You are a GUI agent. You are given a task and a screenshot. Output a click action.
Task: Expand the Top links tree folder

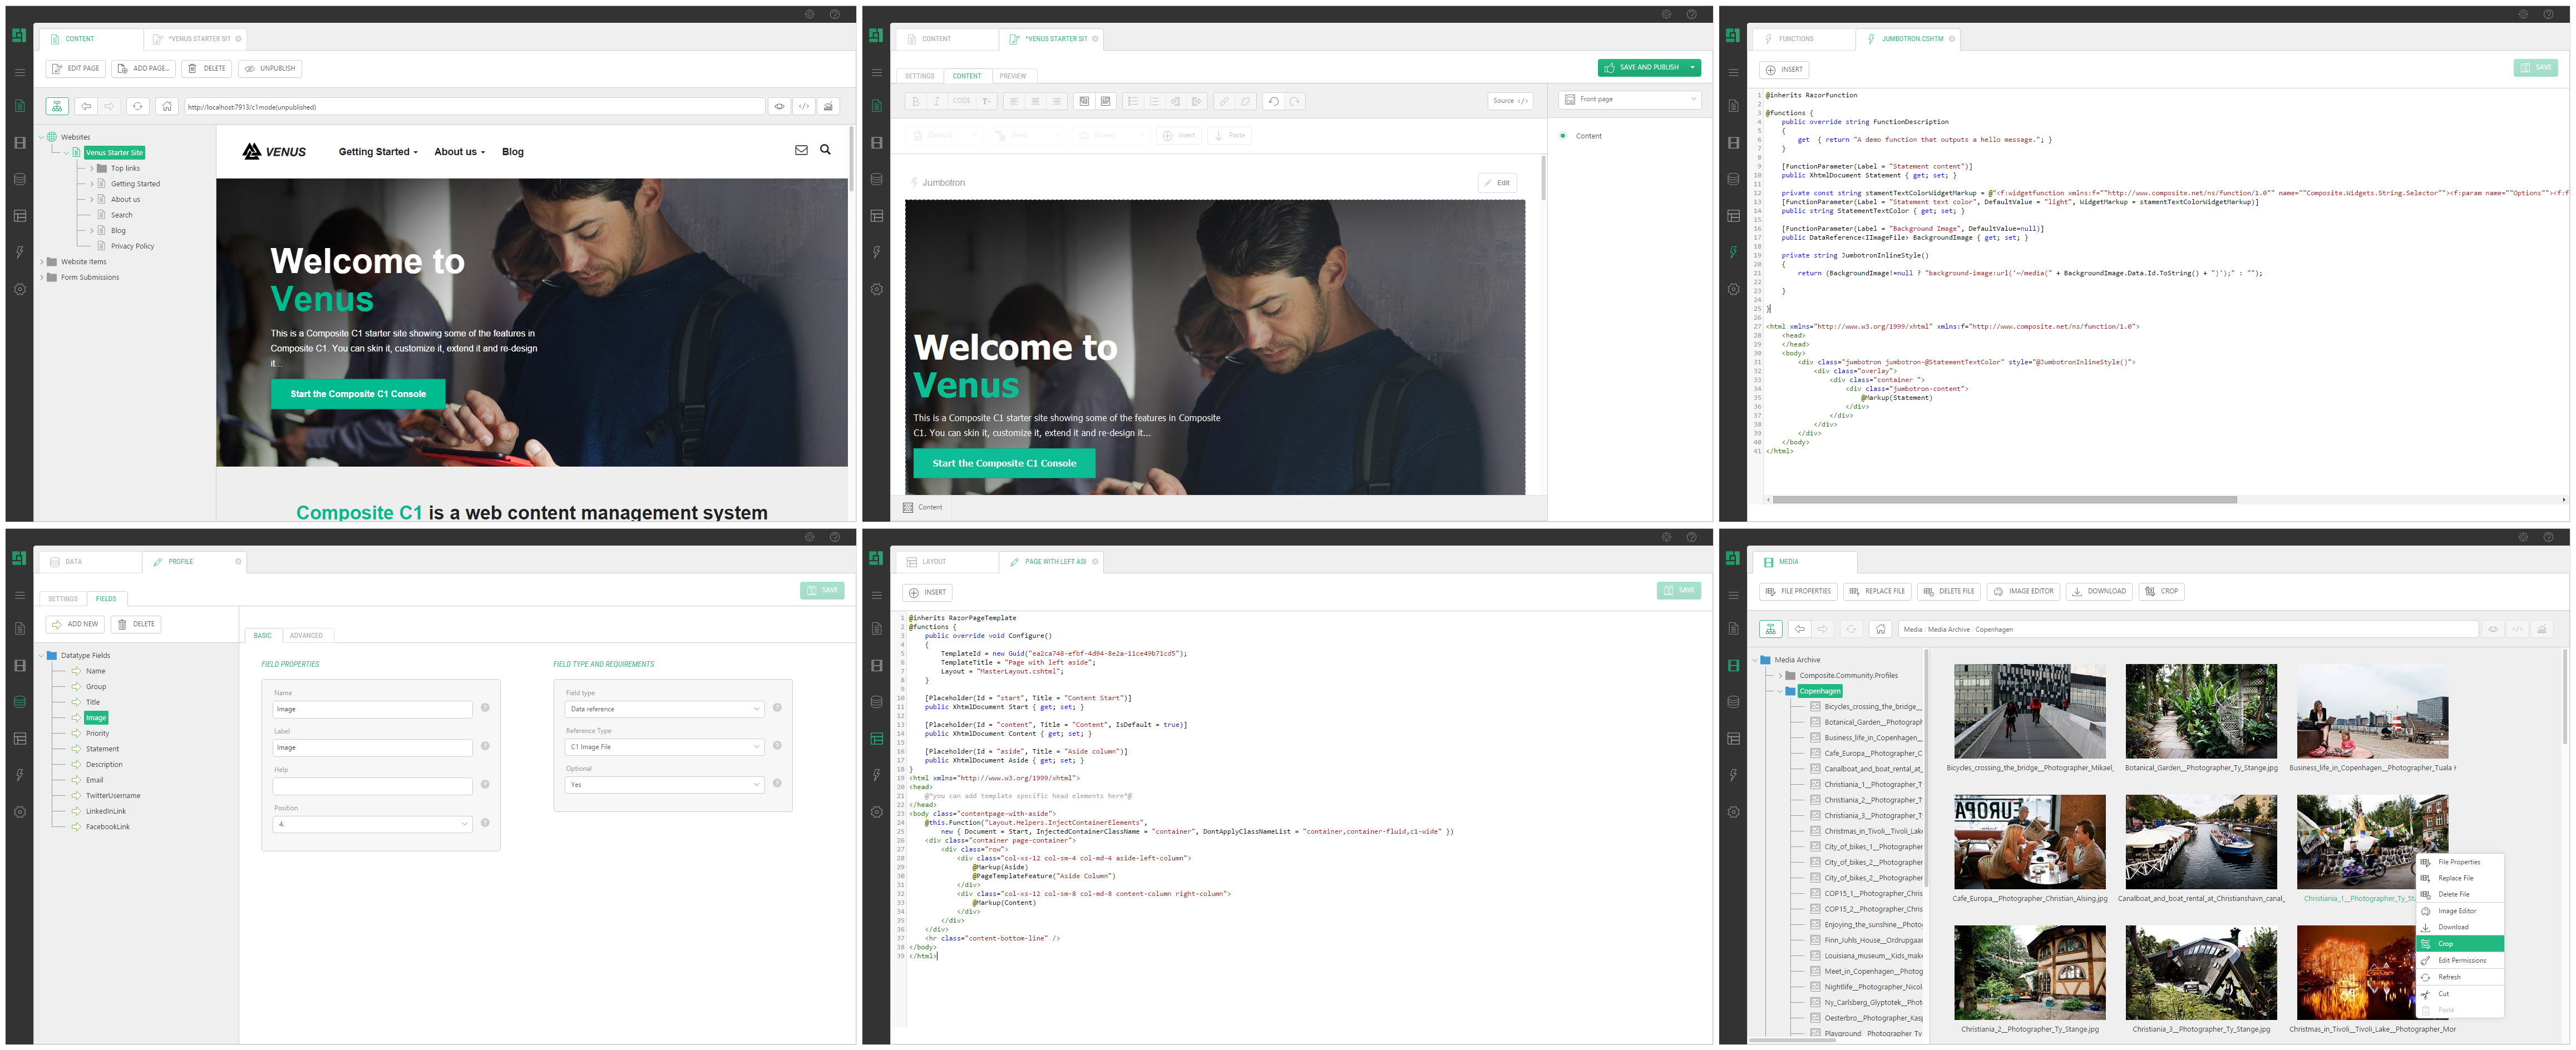(x=91, y=168)
